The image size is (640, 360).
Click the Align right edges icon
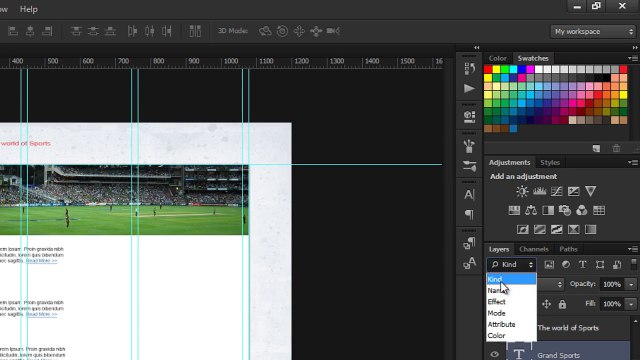tap(47, 31)
